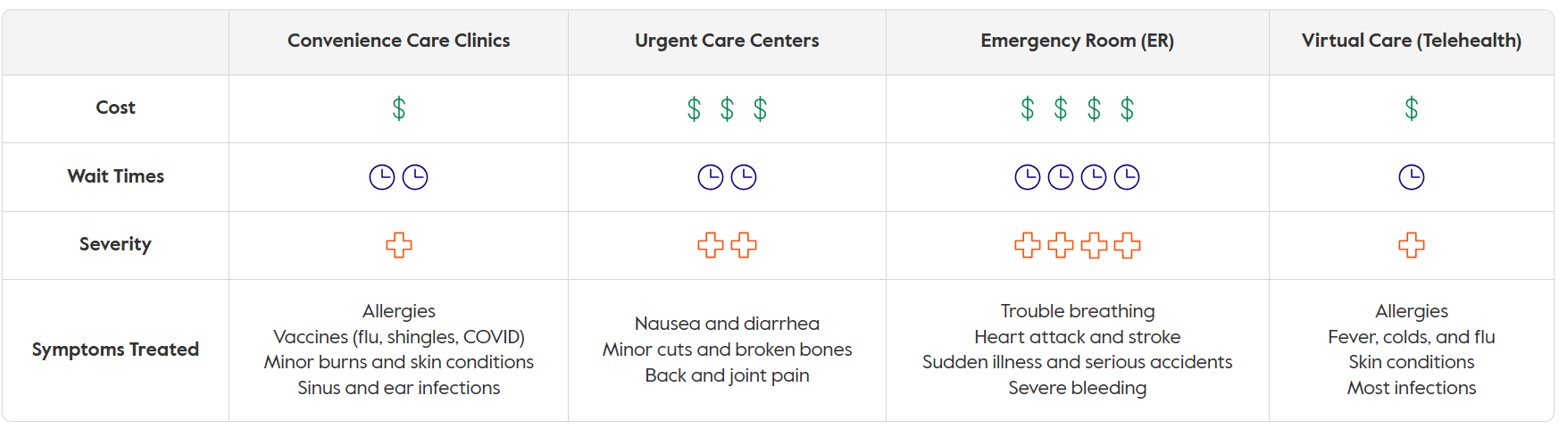Click the Heart attack and stroke text
The image size is (1560, 427).
pos(1077,337)
